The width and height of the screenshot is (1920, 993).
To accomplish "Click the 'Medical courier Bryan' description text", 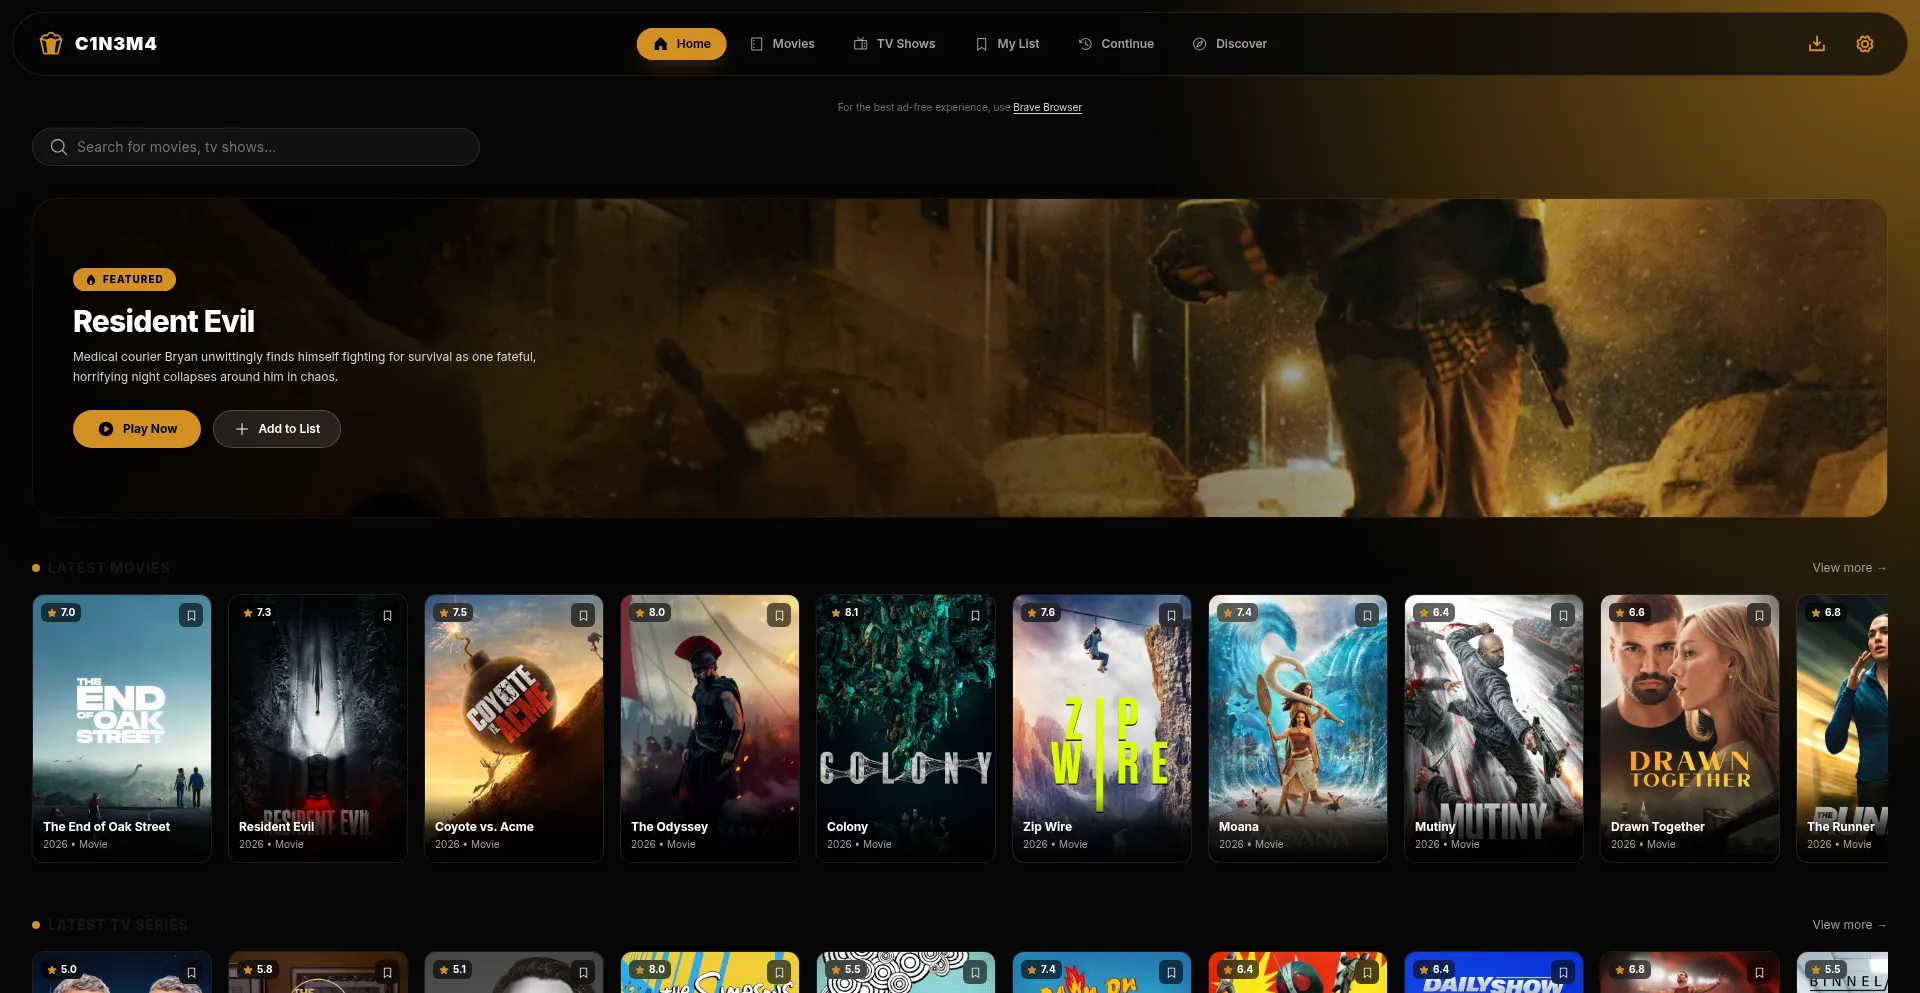I will pos(304,367).
